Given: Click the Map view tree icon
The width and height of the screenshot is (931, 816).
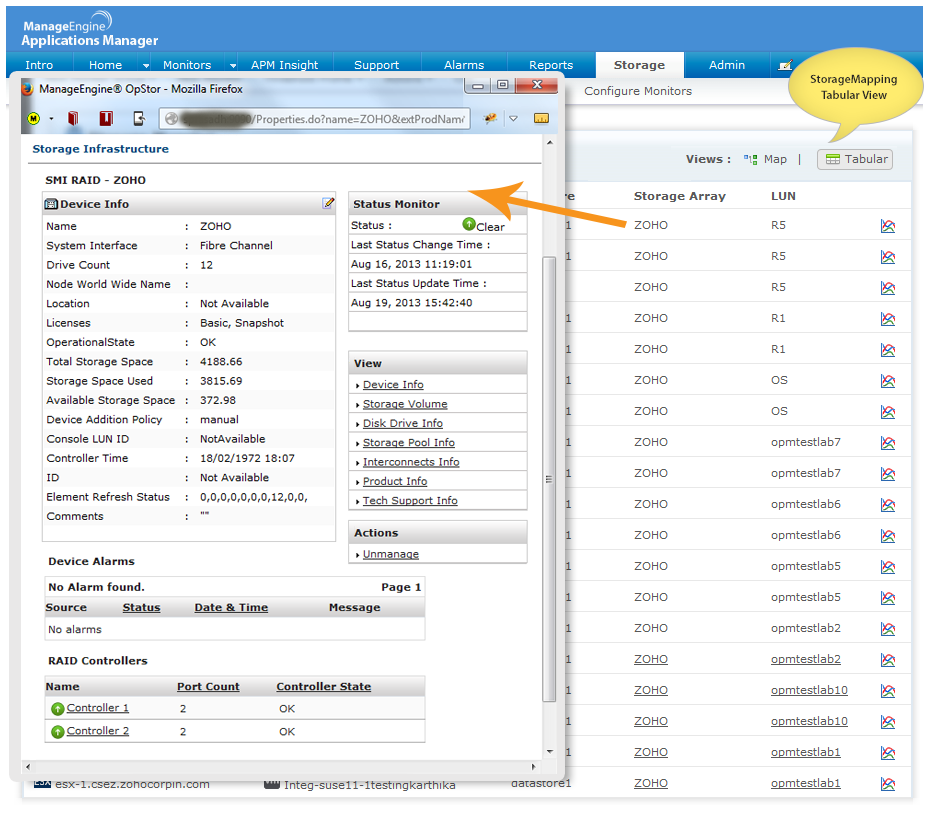Looking at the screenshot, I should pyautogui.click(x=750, y=159).
